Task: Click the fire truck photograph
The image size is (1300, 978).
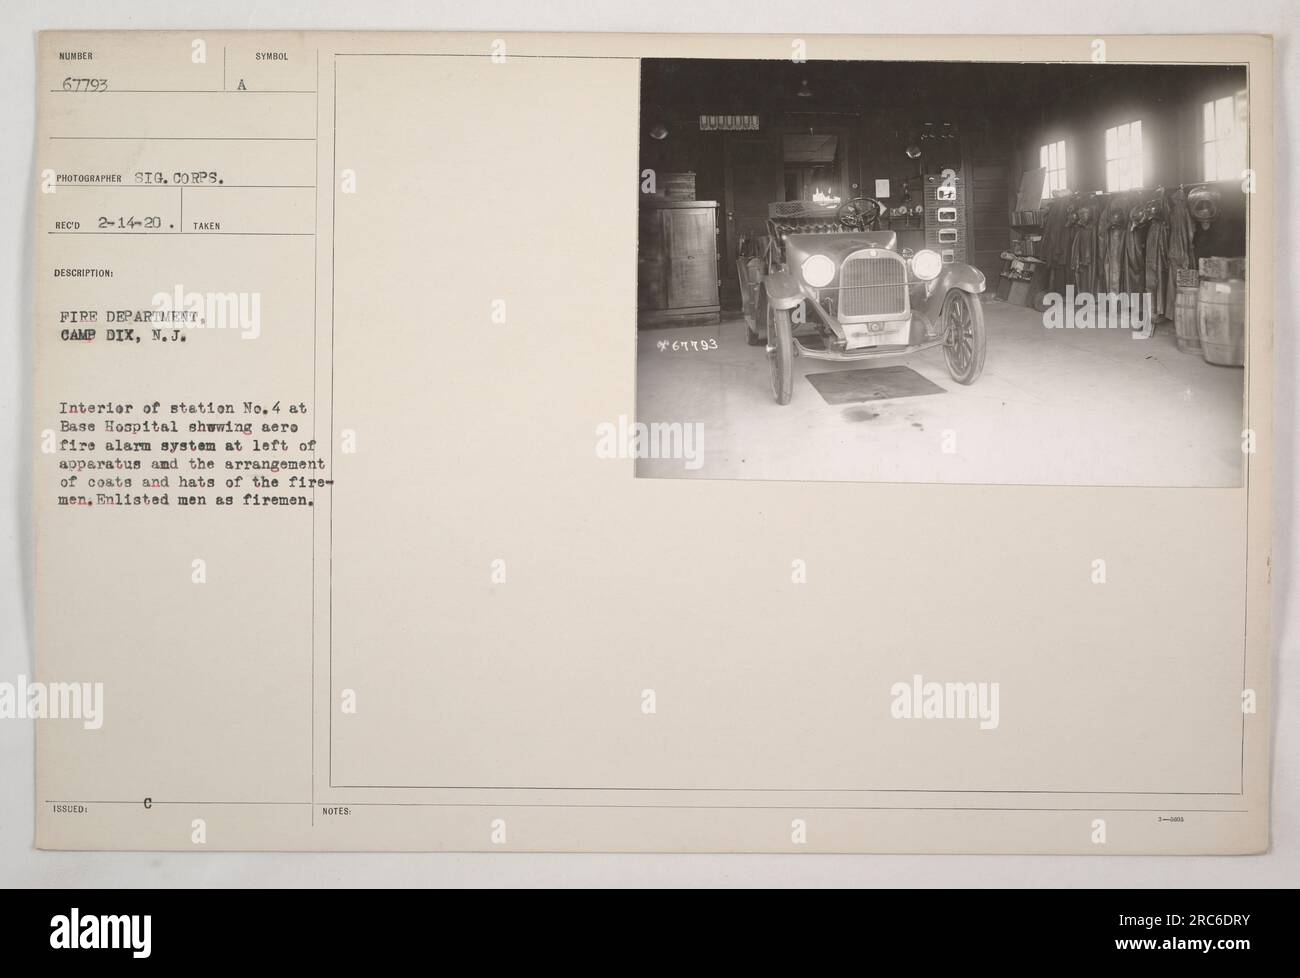Action: (940, 274)
